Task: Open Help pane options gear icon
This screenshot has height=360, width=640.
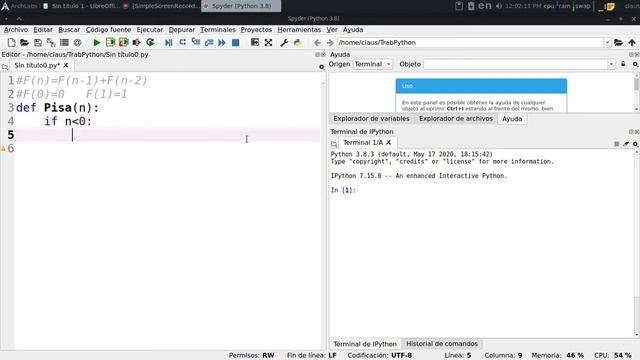Action: point(635,64)
